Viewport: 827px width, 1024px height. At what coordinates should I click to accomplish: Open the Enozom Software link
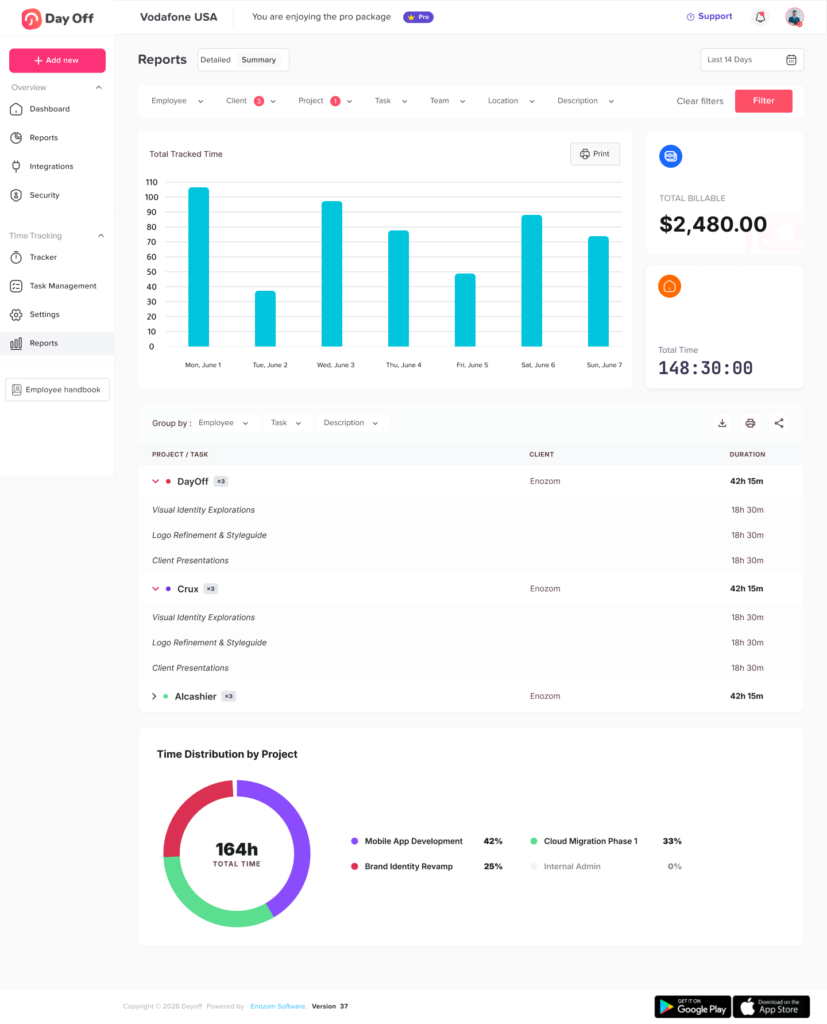(x=278, y=1006)
